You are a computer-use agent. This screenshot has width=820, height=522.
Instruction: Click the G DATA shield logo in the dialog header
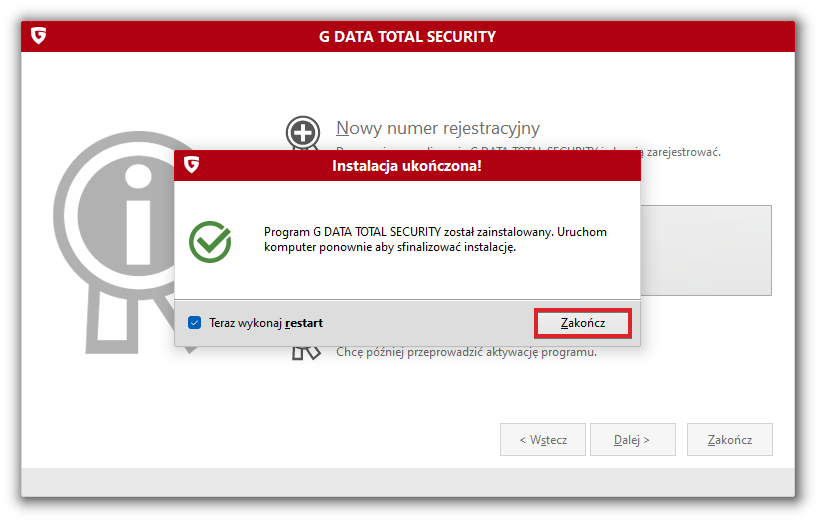(191, 165)
